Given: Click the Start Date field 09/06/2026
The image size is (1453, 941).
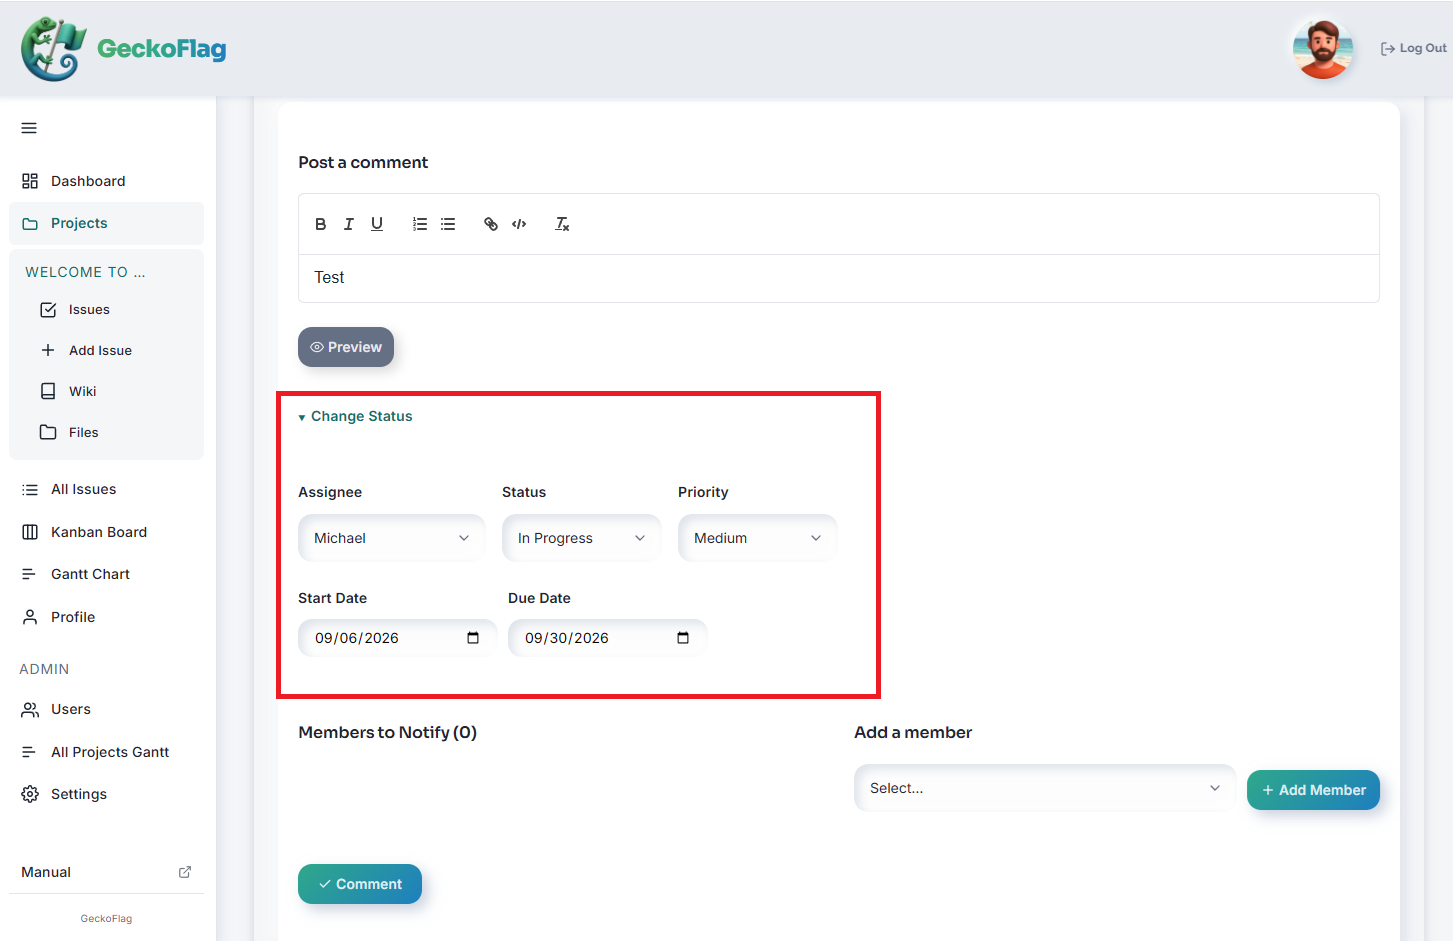Looking at the screenshot, I should (397, 638).
